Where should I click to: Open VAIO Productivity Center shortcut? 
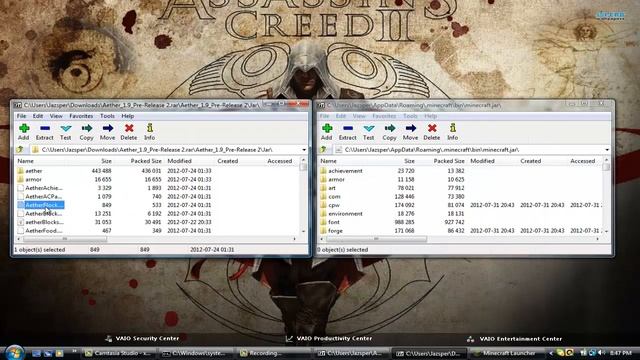click(329, 338)
